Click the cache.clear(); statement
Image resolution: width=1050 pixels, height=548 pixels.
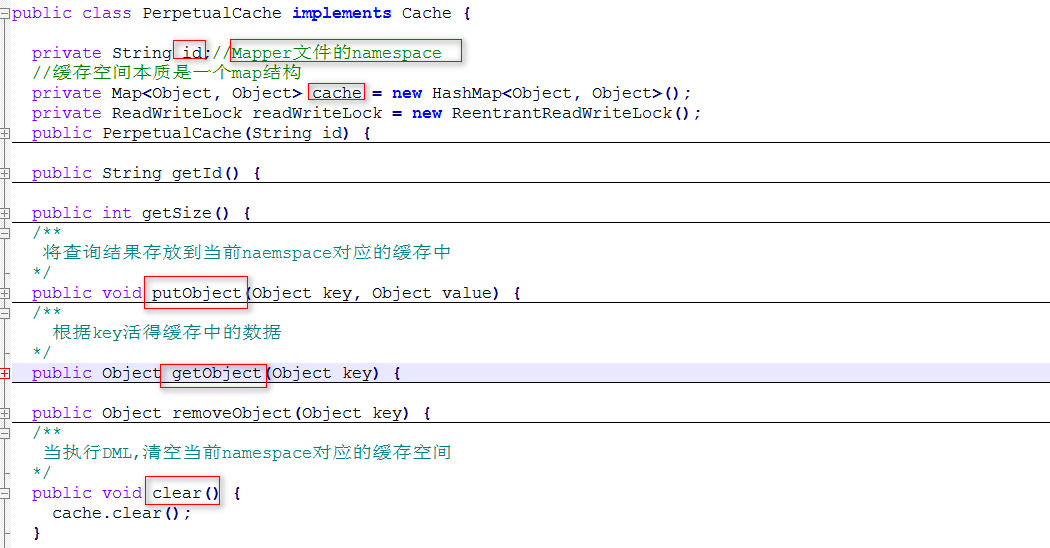pos(121,513)
